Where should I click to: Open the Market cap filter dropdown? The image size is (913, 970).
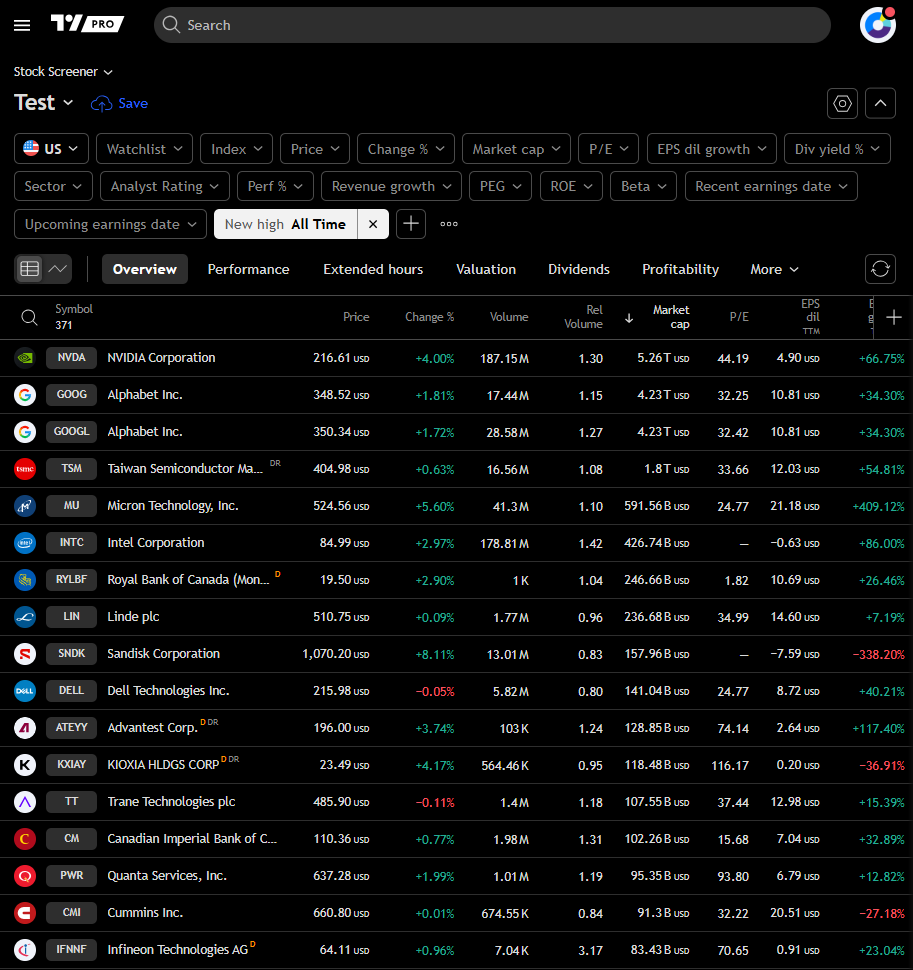click(x=516, y=149)
